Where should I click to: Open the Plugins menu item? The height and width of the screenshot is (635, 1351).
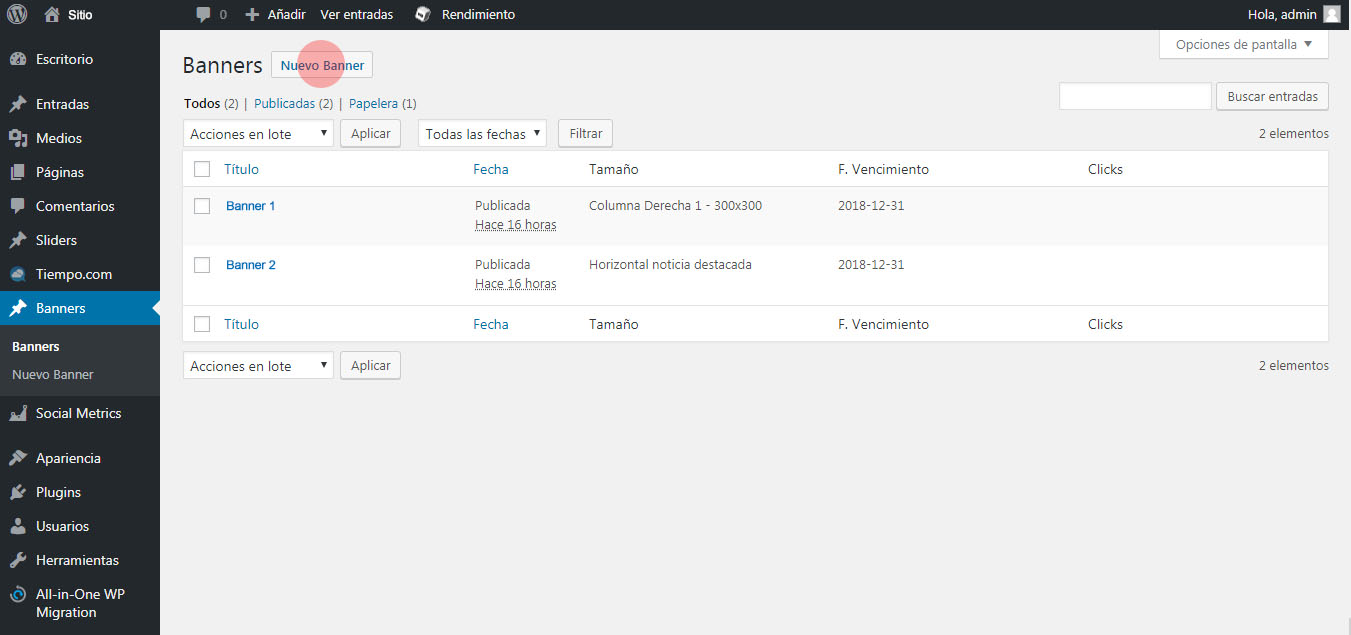pos(58,492)
